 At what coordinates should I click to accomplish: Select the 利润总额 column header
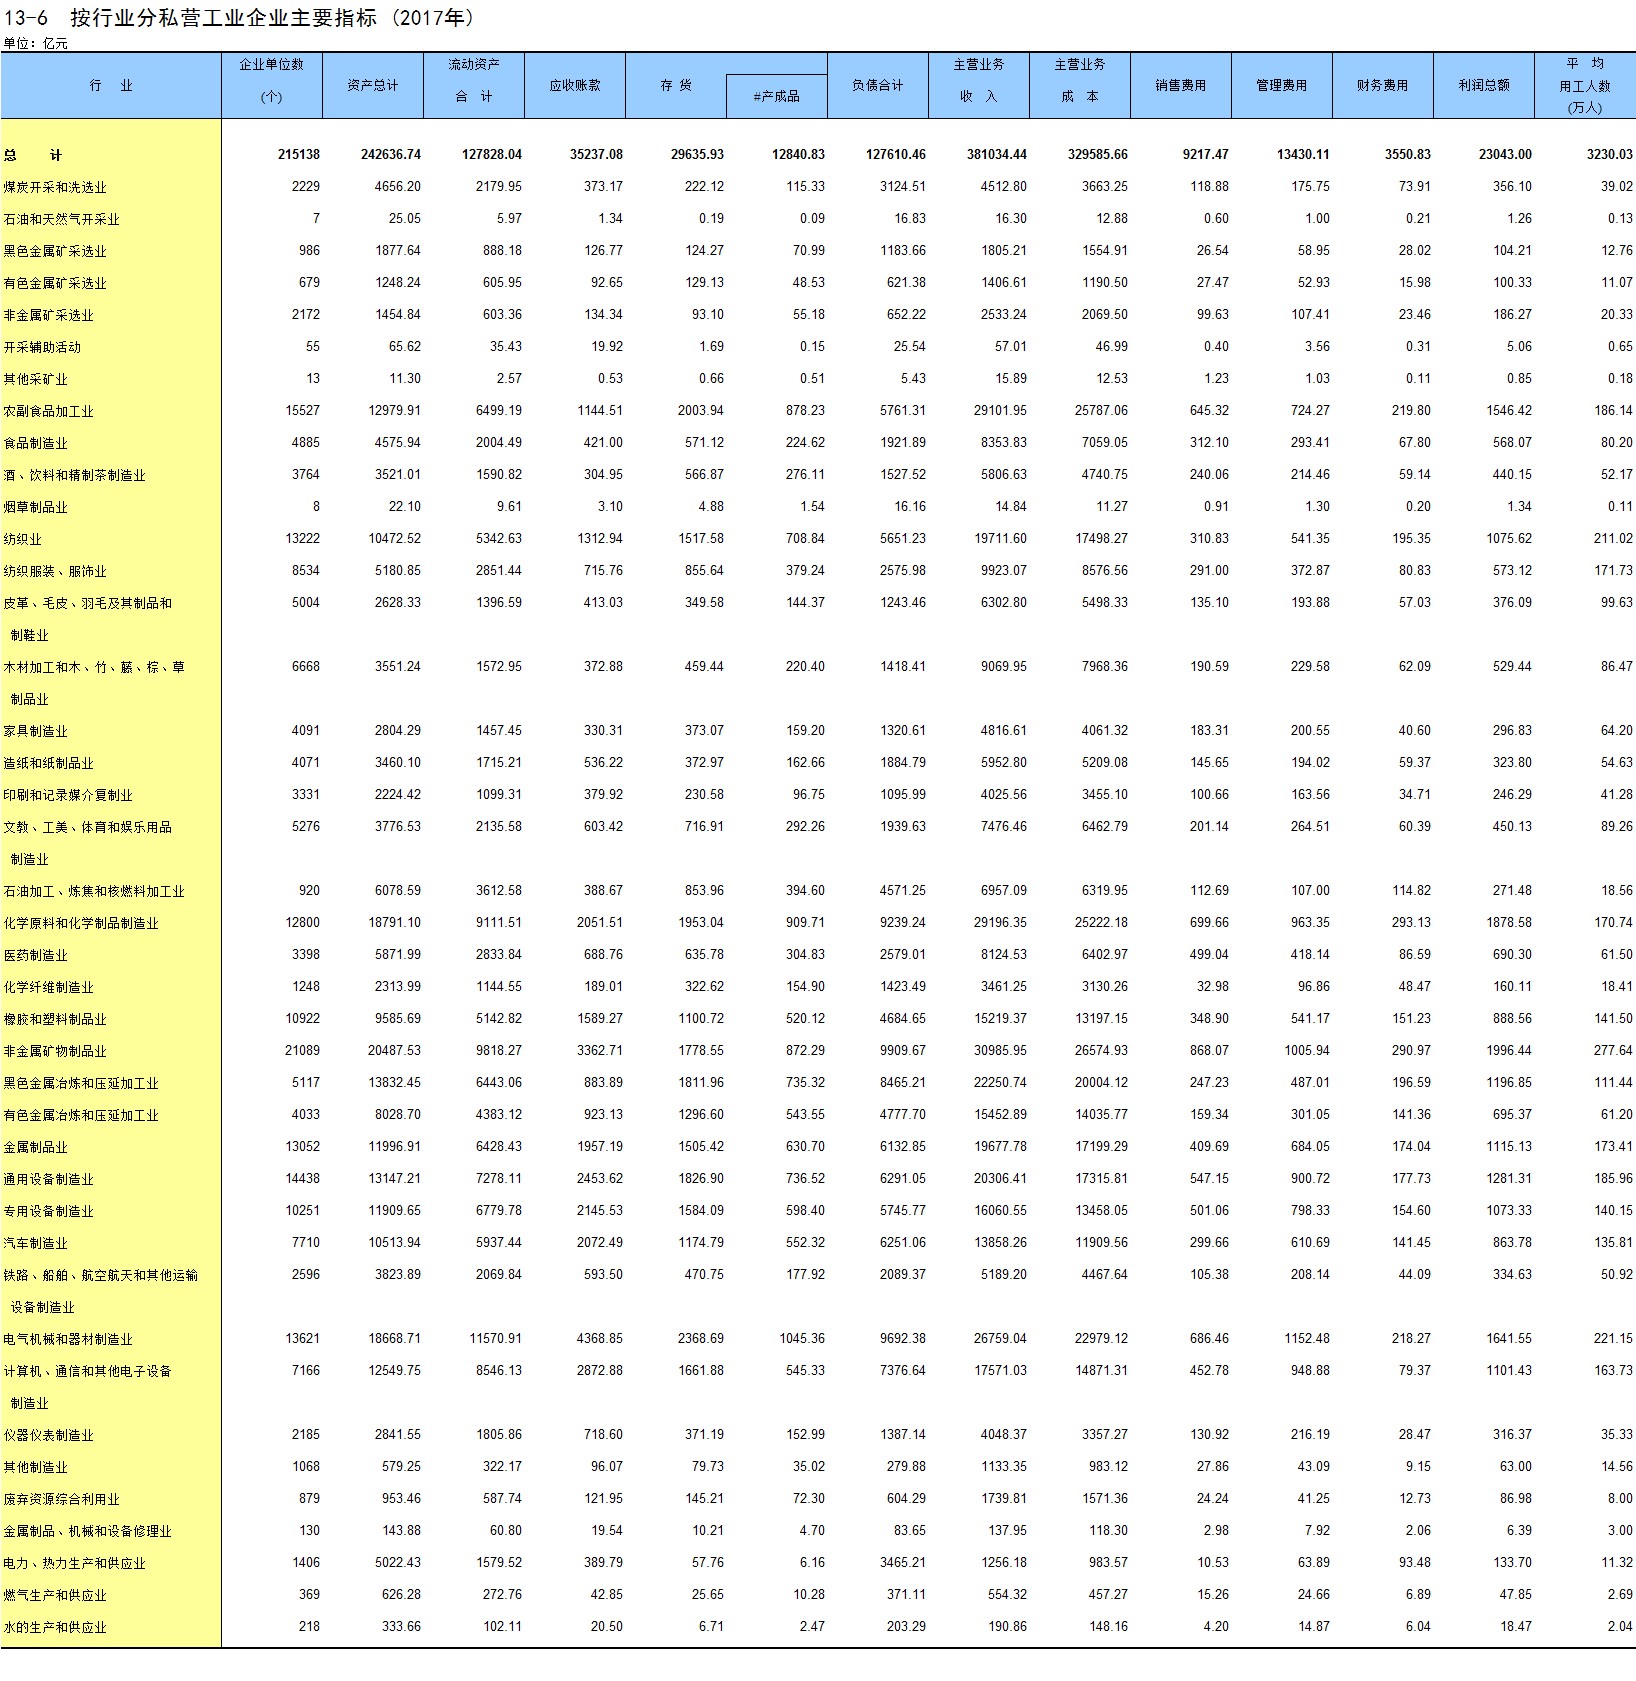[x=1483, y=86]
